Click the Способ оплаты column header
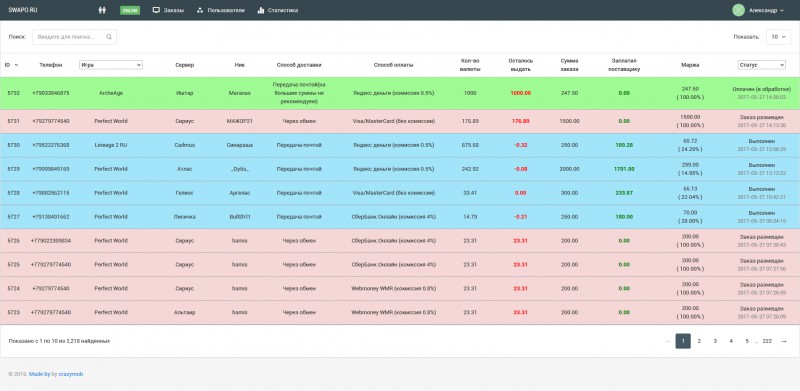Viewport: 800px width, 391px height. coord(393,65)
